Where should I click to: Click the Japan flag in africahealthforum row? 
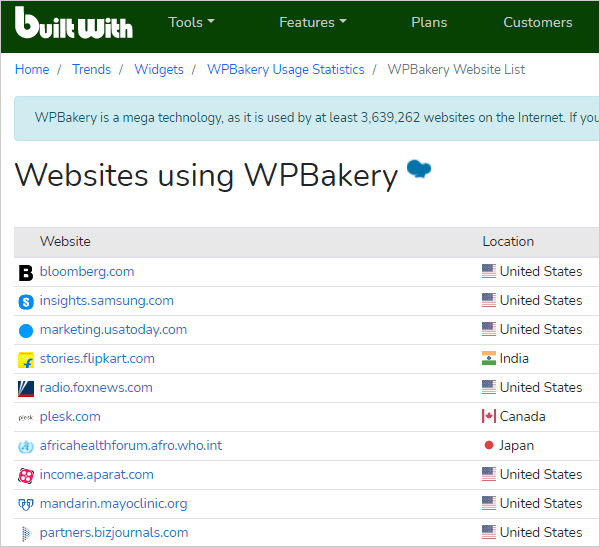pyautogui.click(x=489, y=445)
